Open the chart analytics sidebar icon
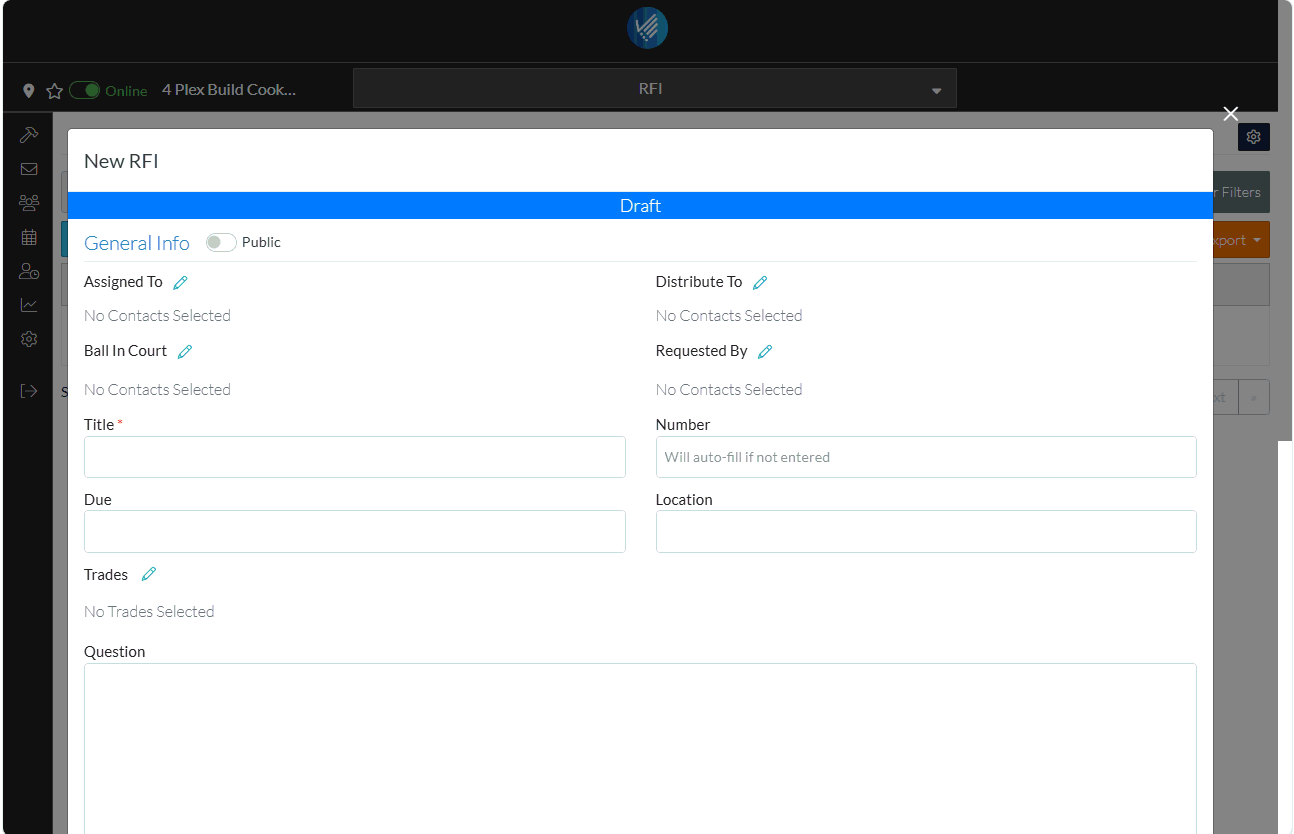Screen dimensions: 1294x834 (29, 305)
